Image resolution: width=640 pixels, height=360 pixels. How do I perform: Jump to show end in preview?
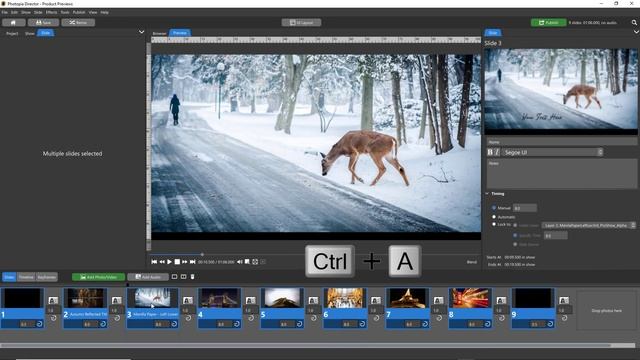(x=192, y=262)
